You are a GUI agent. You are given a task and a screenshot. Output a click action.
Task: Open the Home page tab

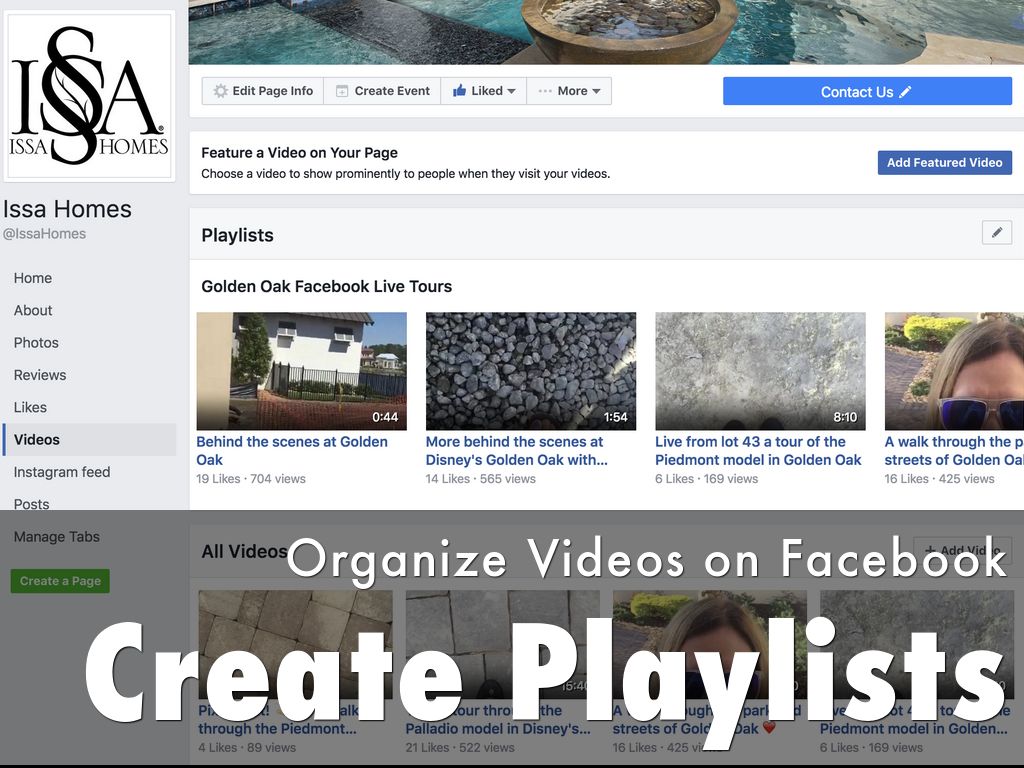(33, 278)
